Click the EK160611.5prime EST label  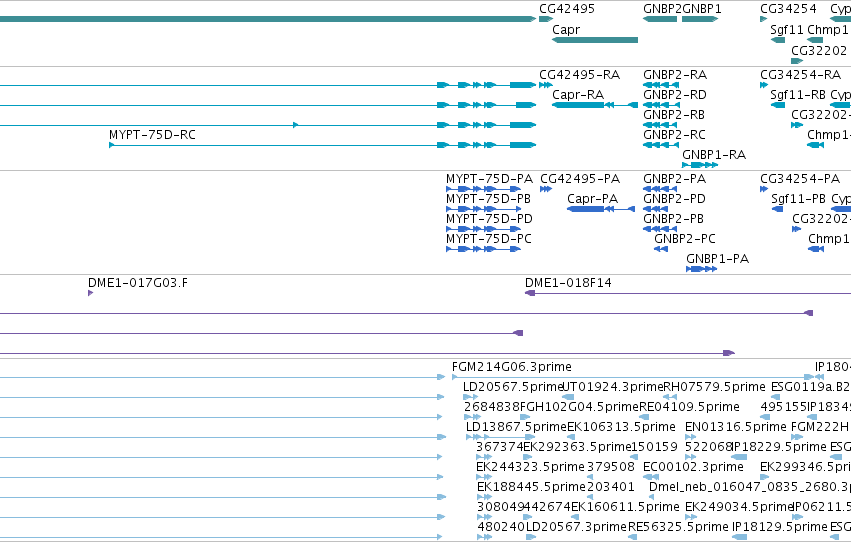point(625,507)
